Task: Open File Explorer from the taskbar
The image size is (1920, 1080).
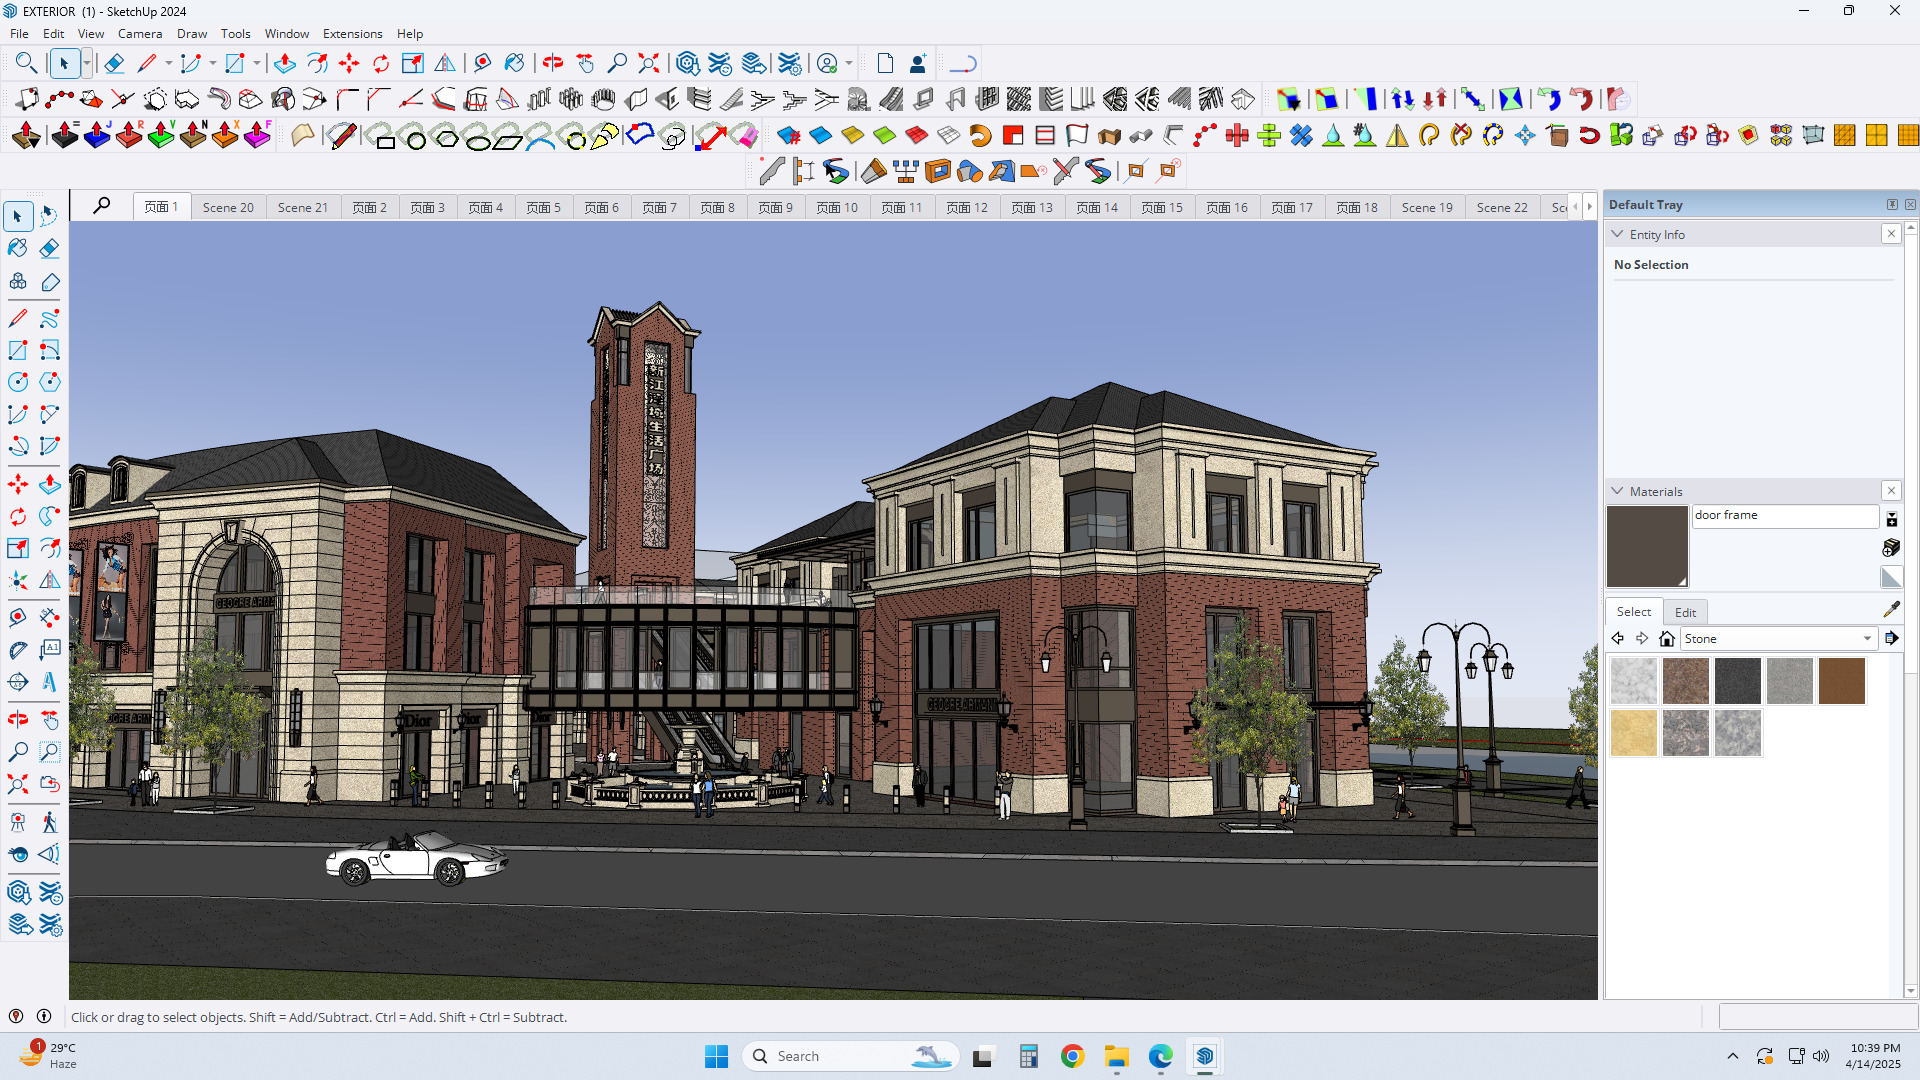Action: pos(1117,1056)
